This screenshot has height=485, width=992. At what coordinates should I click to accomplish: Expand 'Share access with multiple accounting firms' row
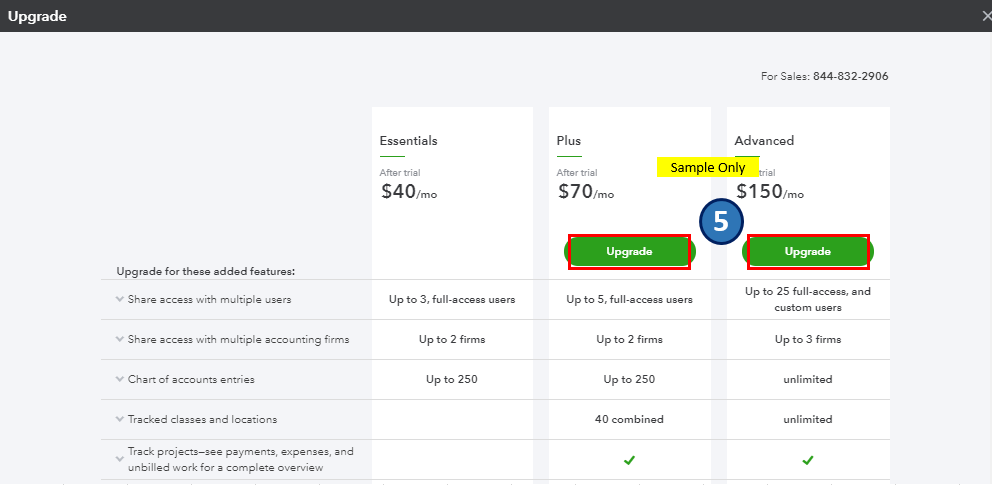click(120, 339)
